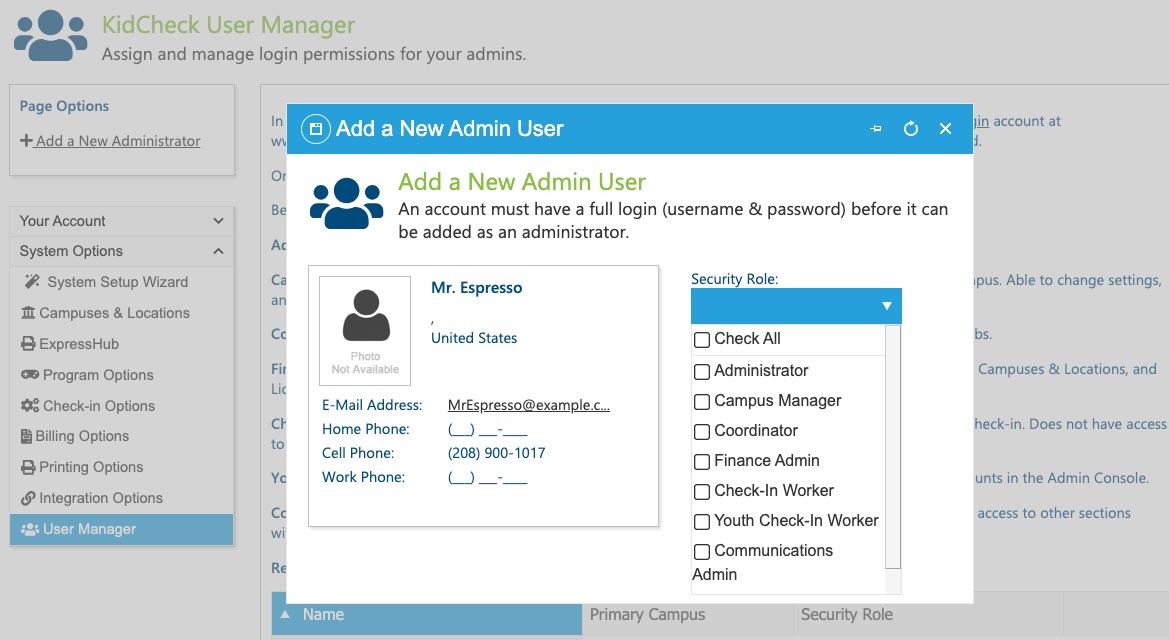Click the United States address text

click(474, 338)
